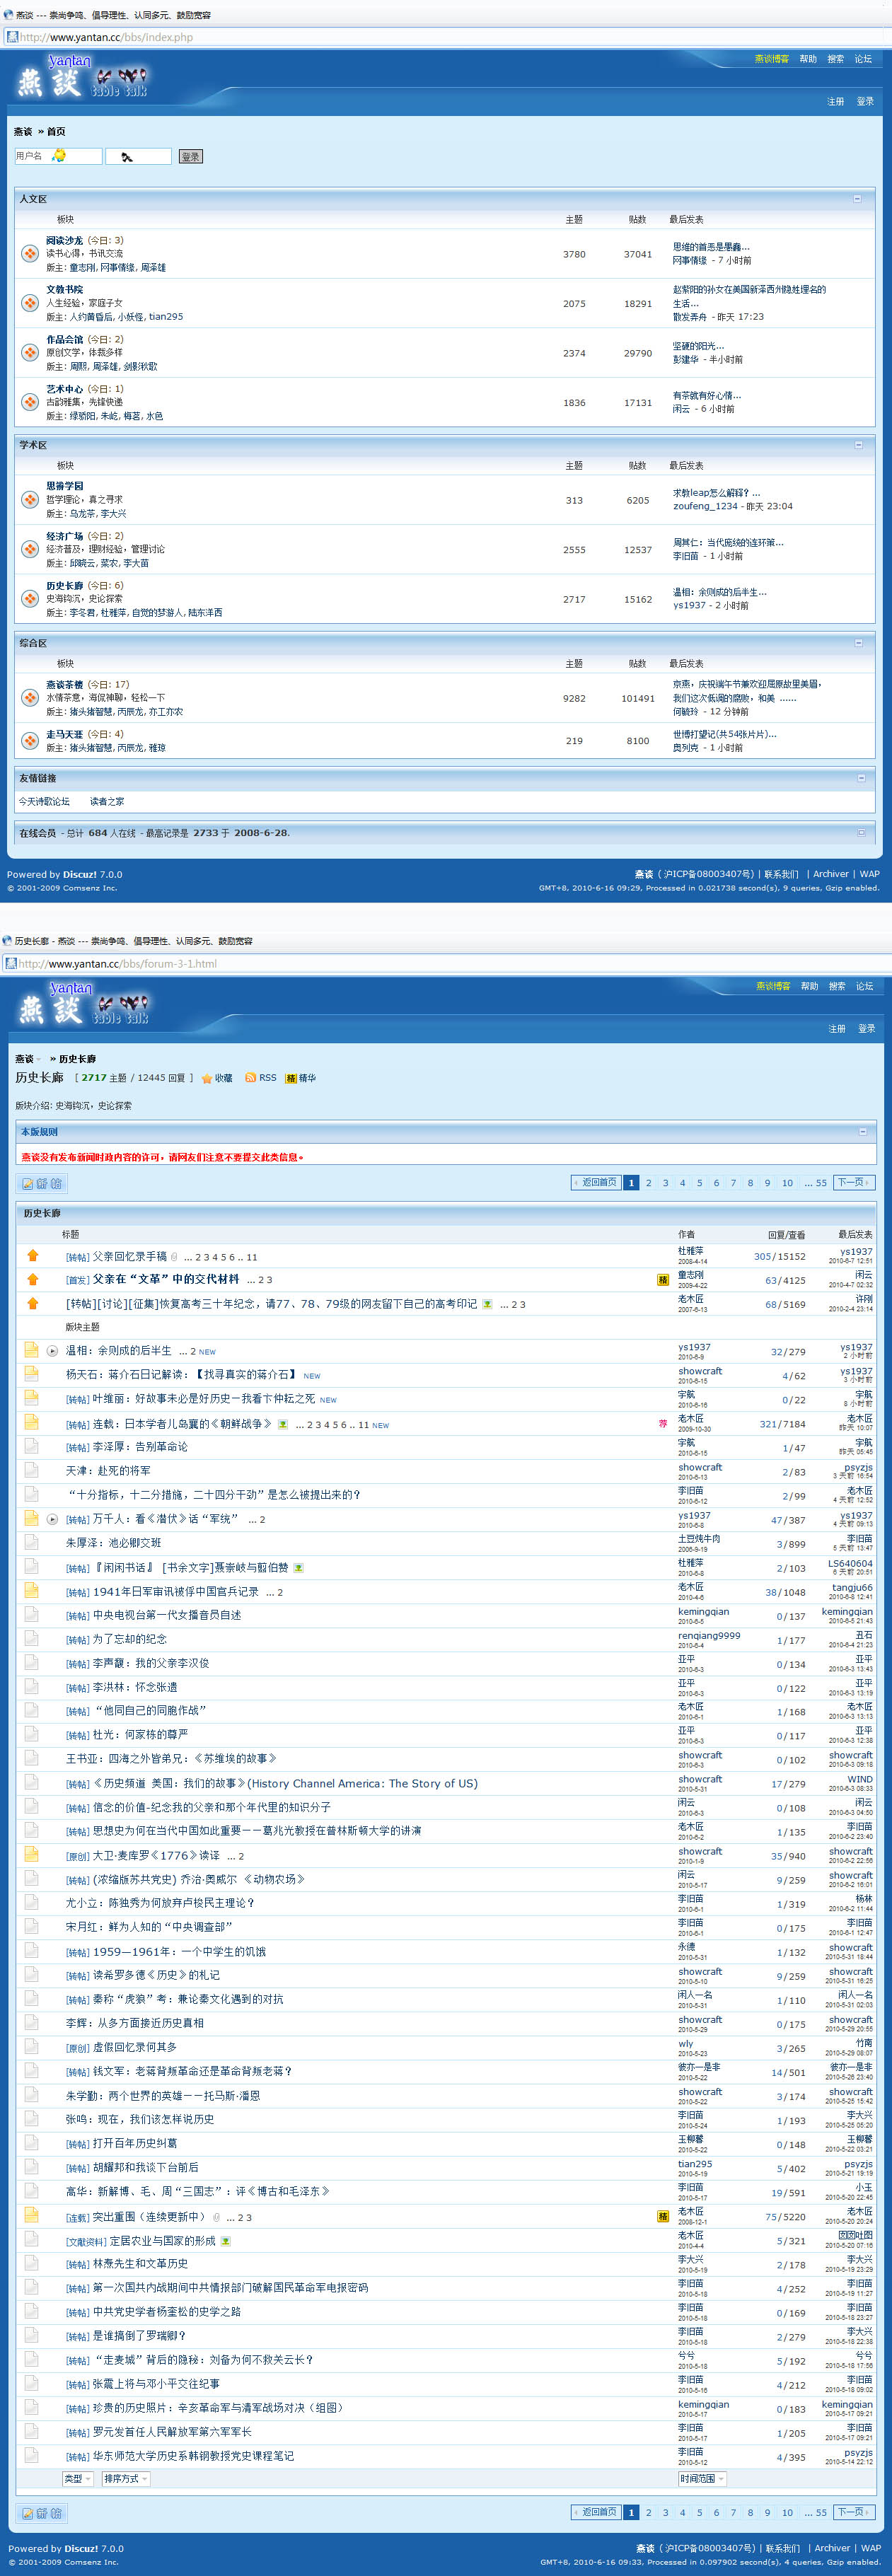
Task: Open 论坛 in 历史长廊 page header
Action: pos(865,986)
